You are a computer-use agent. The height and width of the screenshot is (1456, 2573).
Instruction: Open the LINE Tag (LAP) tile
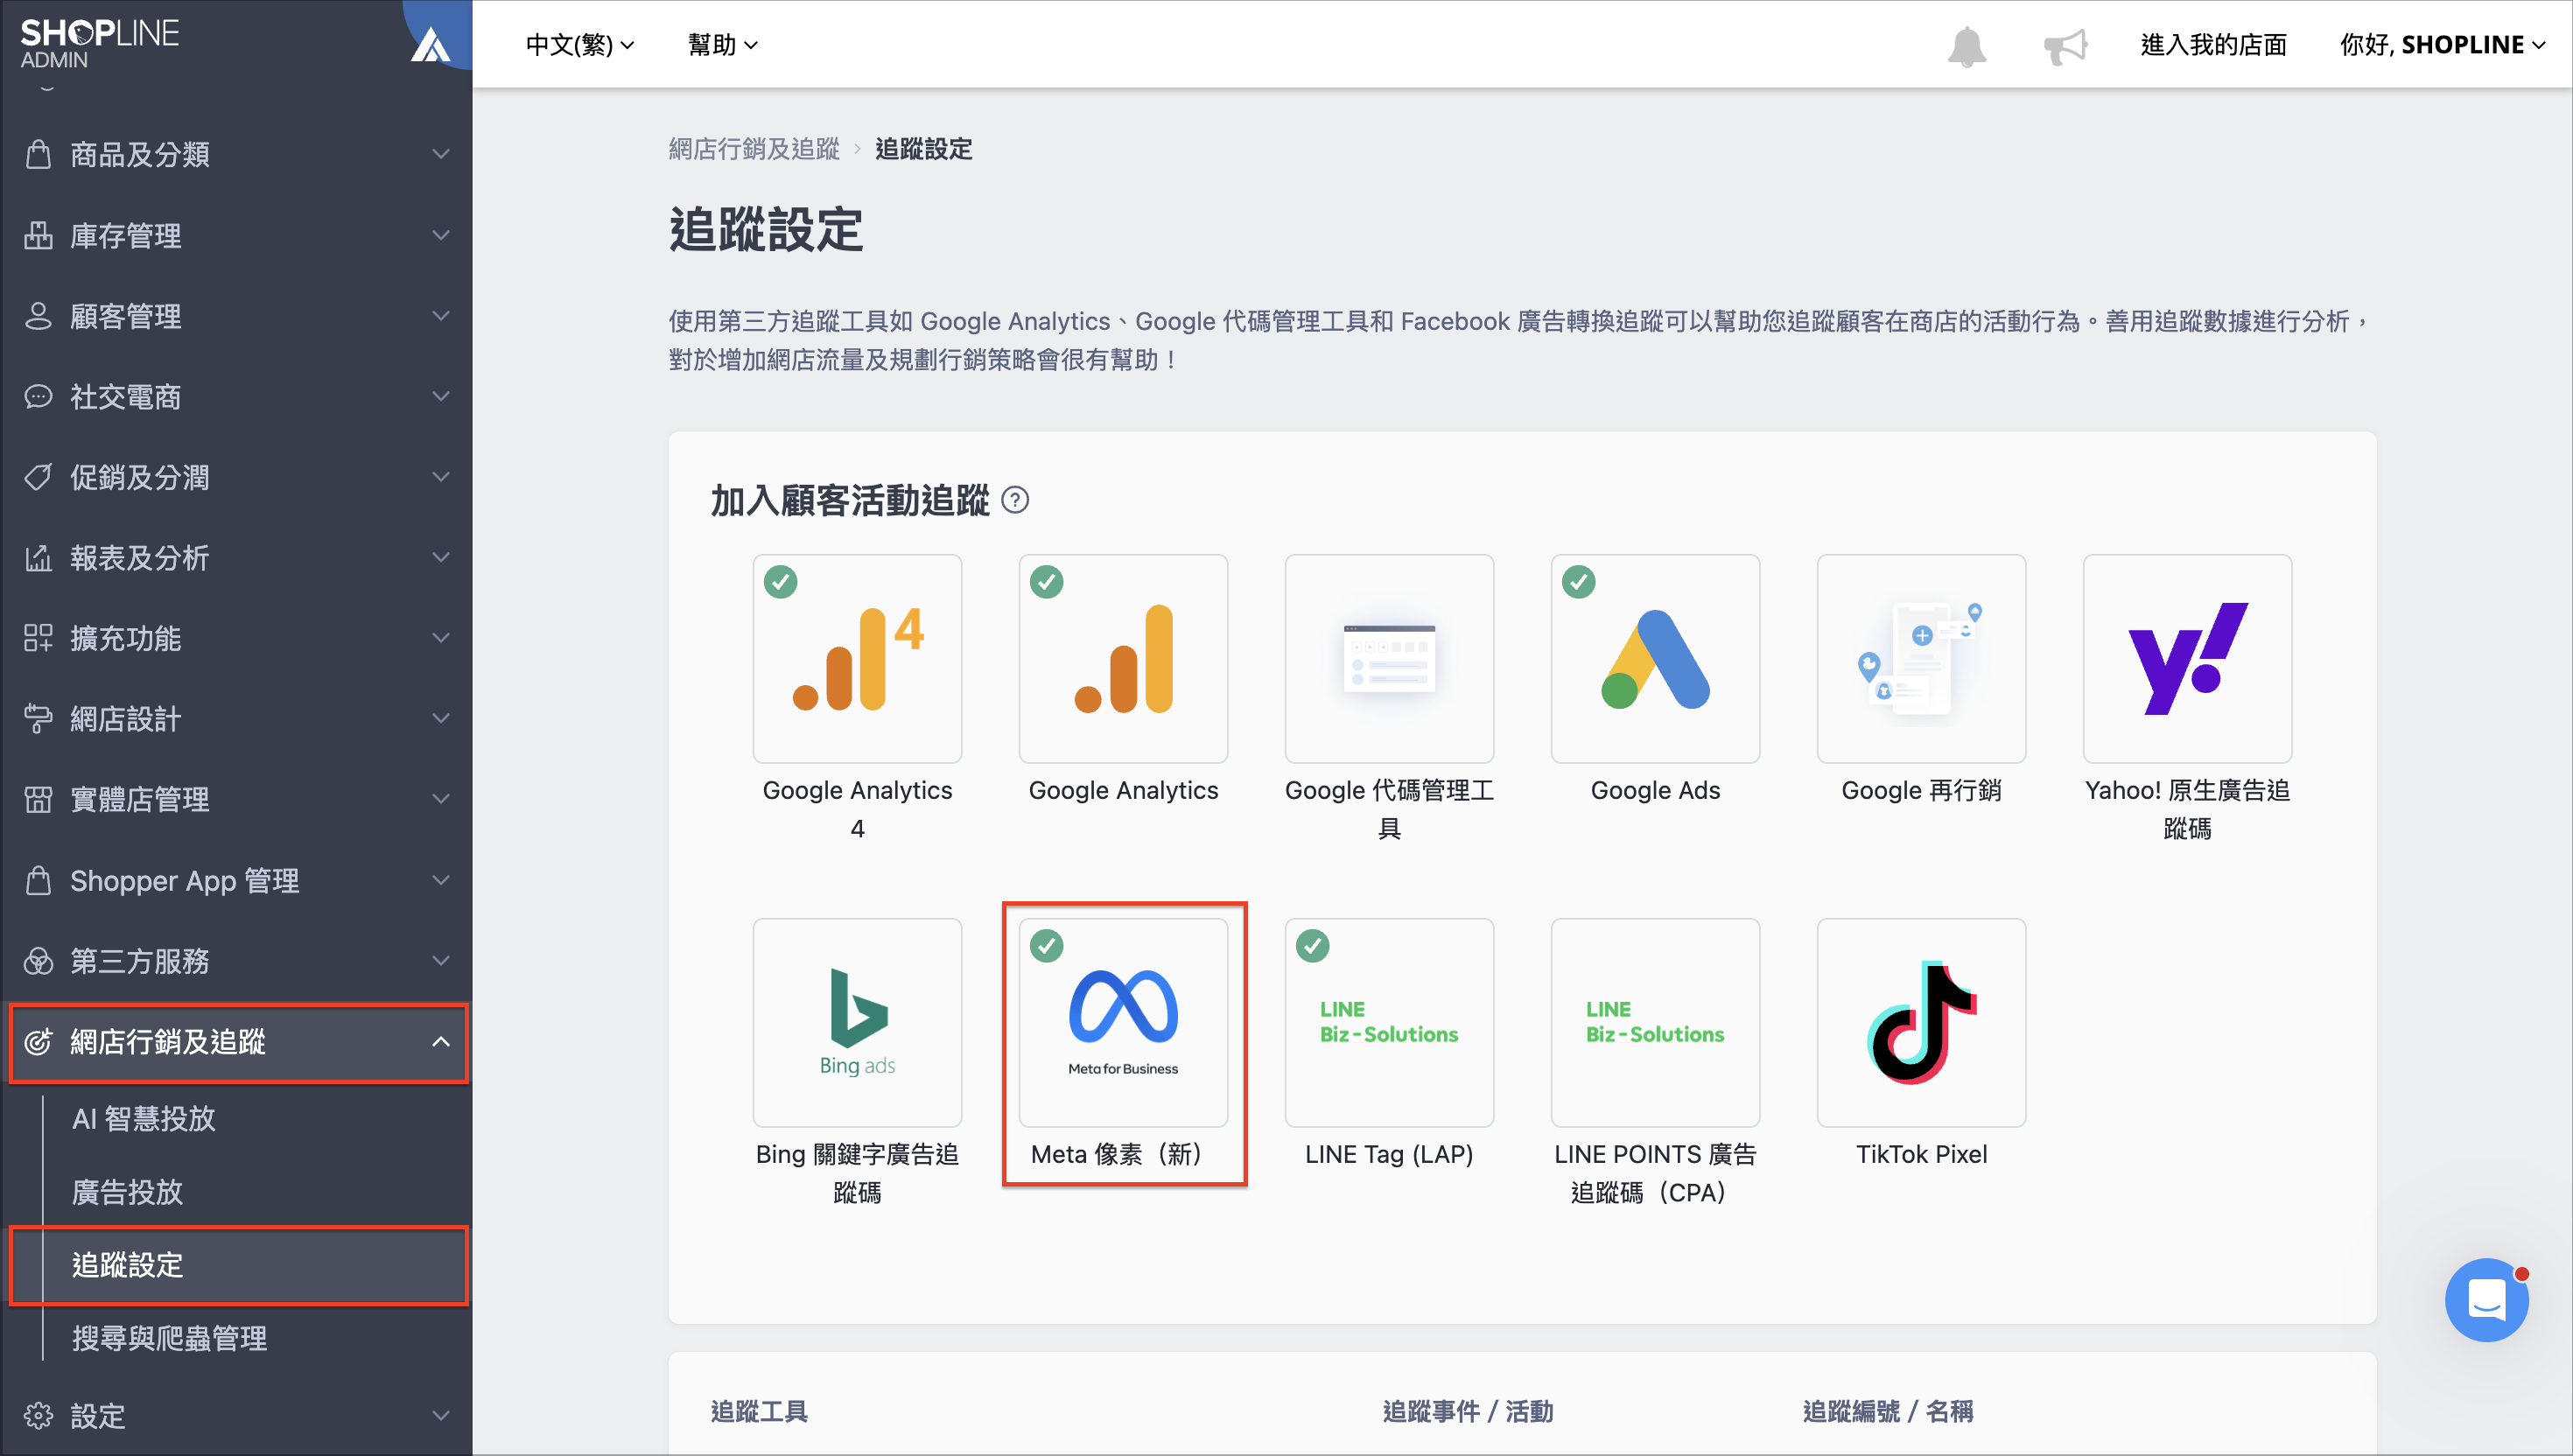[x=1389, y=1023]
